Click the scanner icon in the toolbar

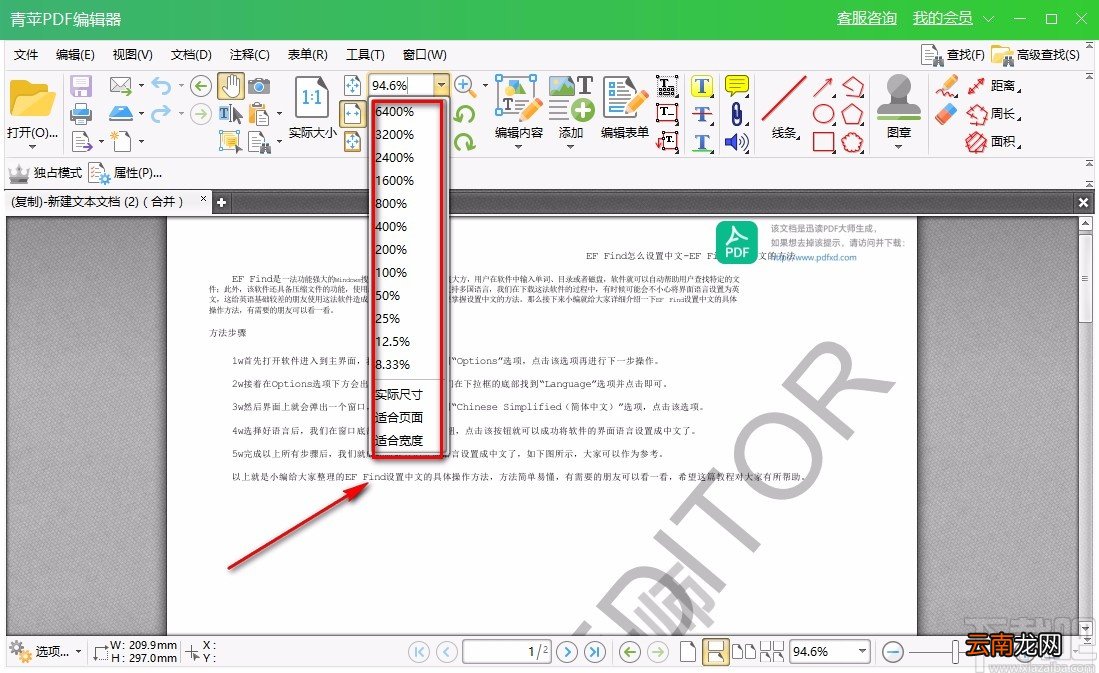(x=121, y=113)
